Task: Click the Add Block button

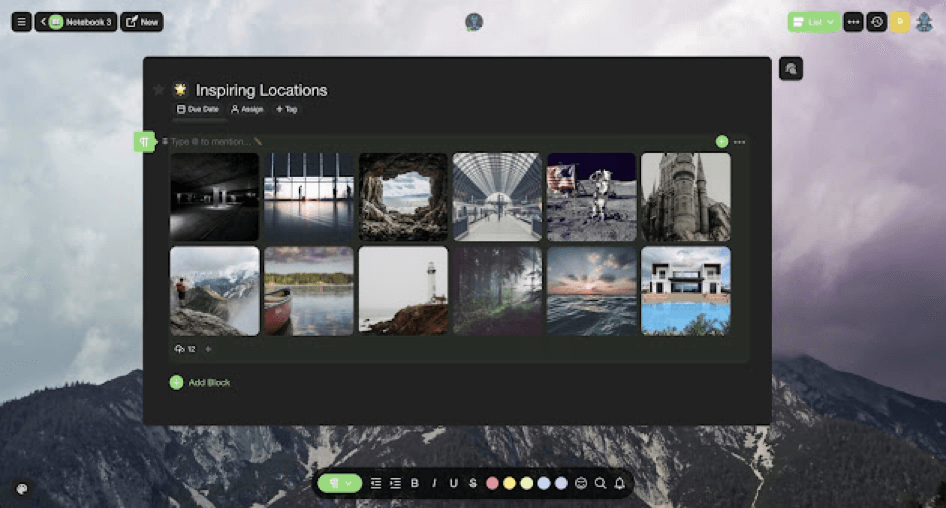Action: click(x=200, y=382)
